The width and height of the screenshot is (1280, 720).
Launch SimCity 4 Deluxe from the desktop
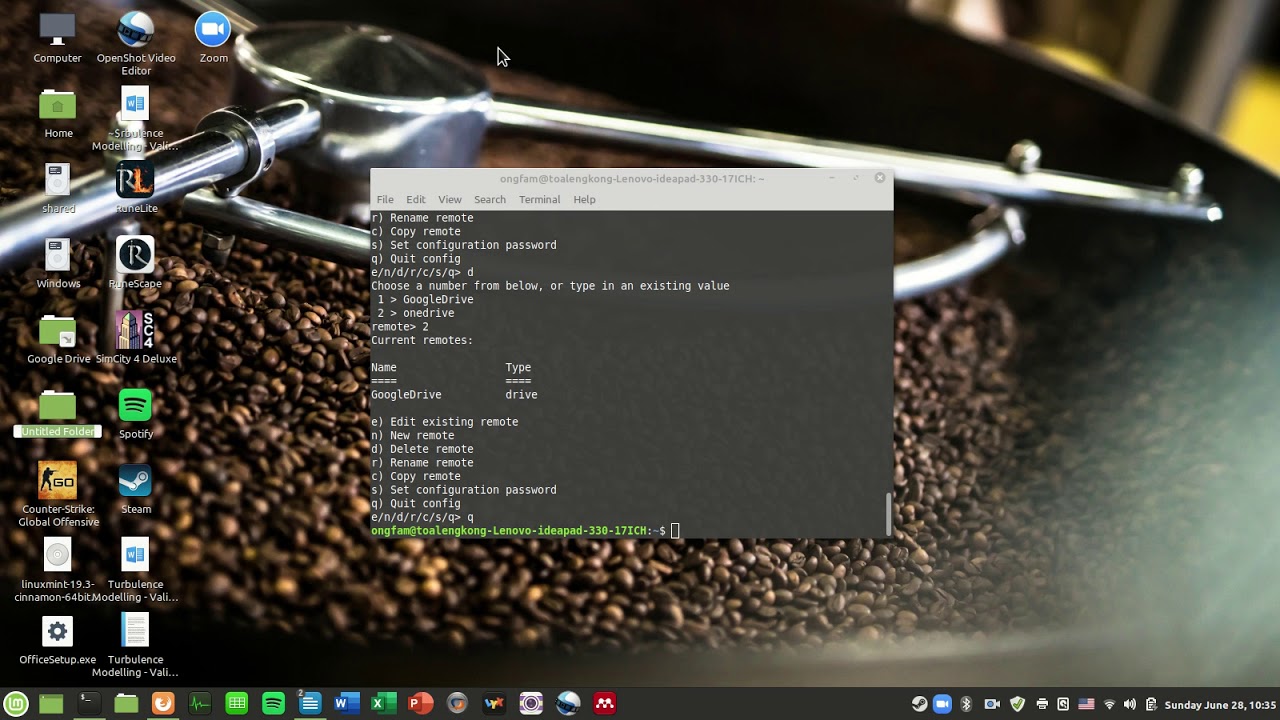point(135,338)
